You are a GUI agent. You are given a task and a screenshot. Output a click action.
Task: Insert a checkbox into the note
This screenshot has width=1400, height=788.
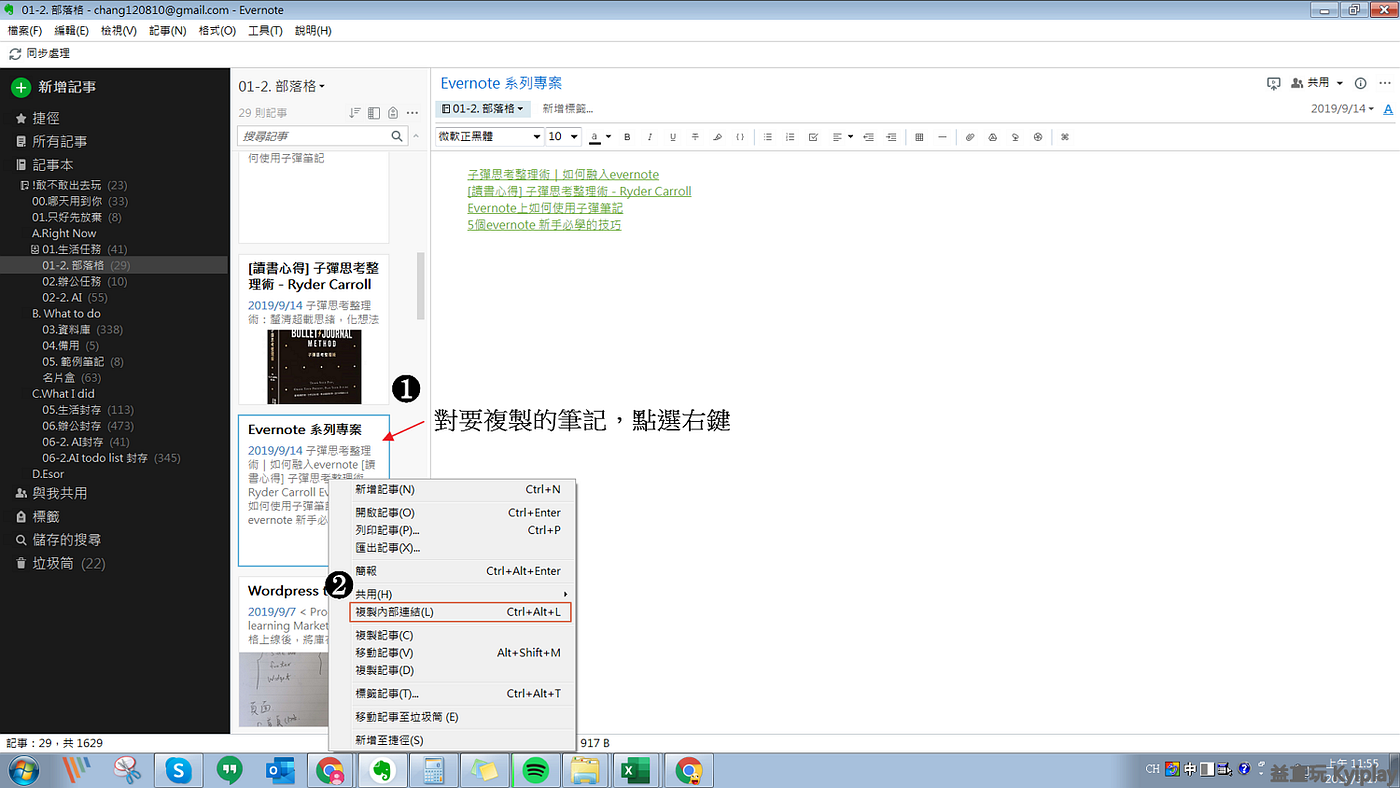click(813, 137)
